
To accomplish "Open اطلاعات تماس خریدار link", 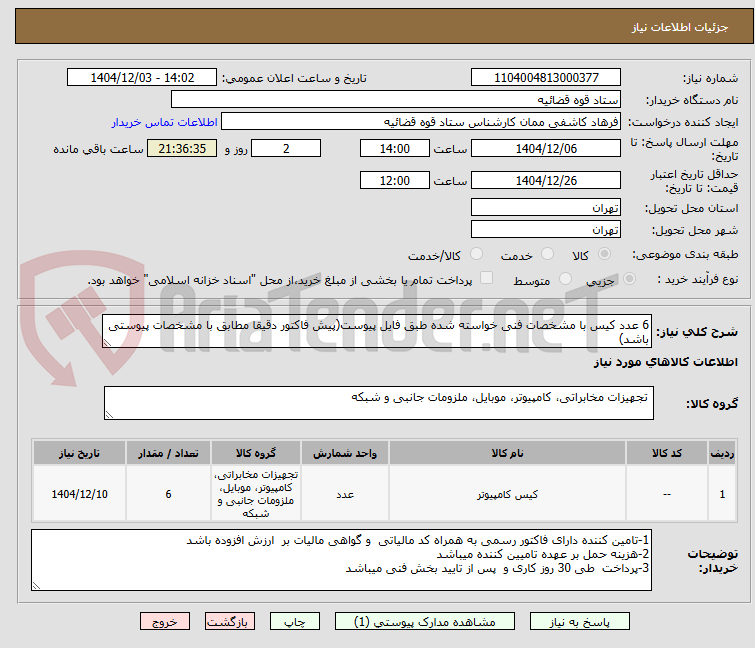I will point(165,122).
